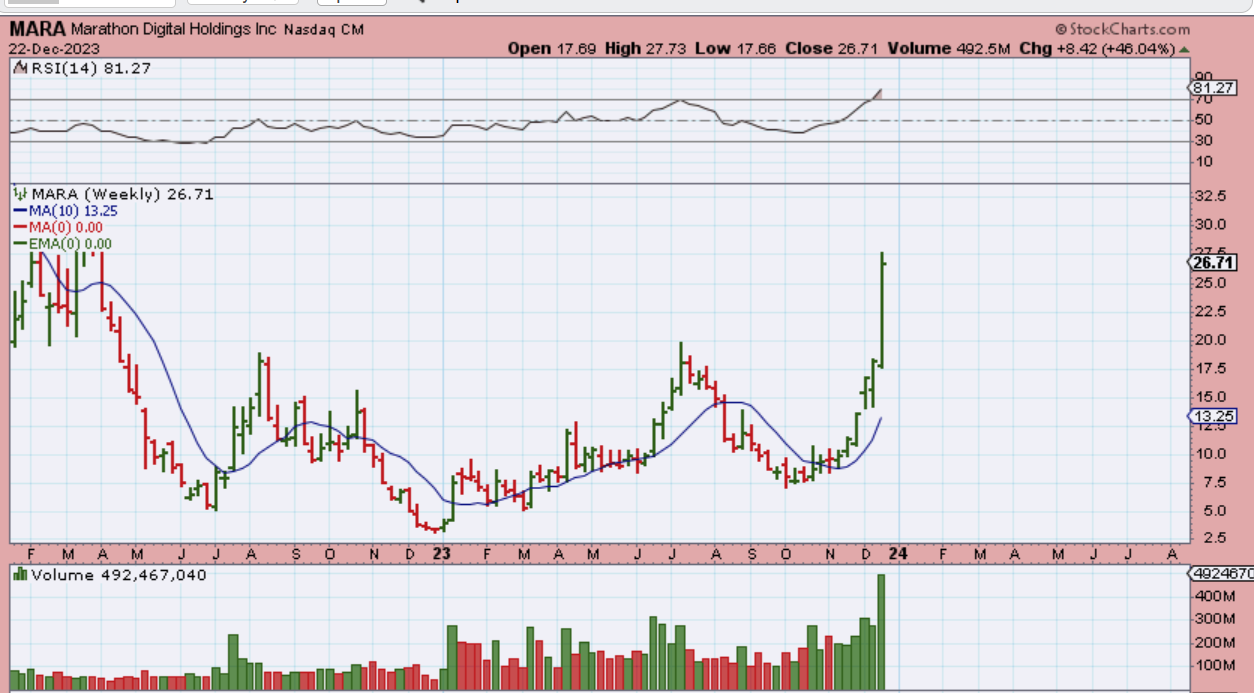This screenshot has height=693, width=1254.
Task: Click the Nasdaq CM exchange label
Action: tap(323, 30)
